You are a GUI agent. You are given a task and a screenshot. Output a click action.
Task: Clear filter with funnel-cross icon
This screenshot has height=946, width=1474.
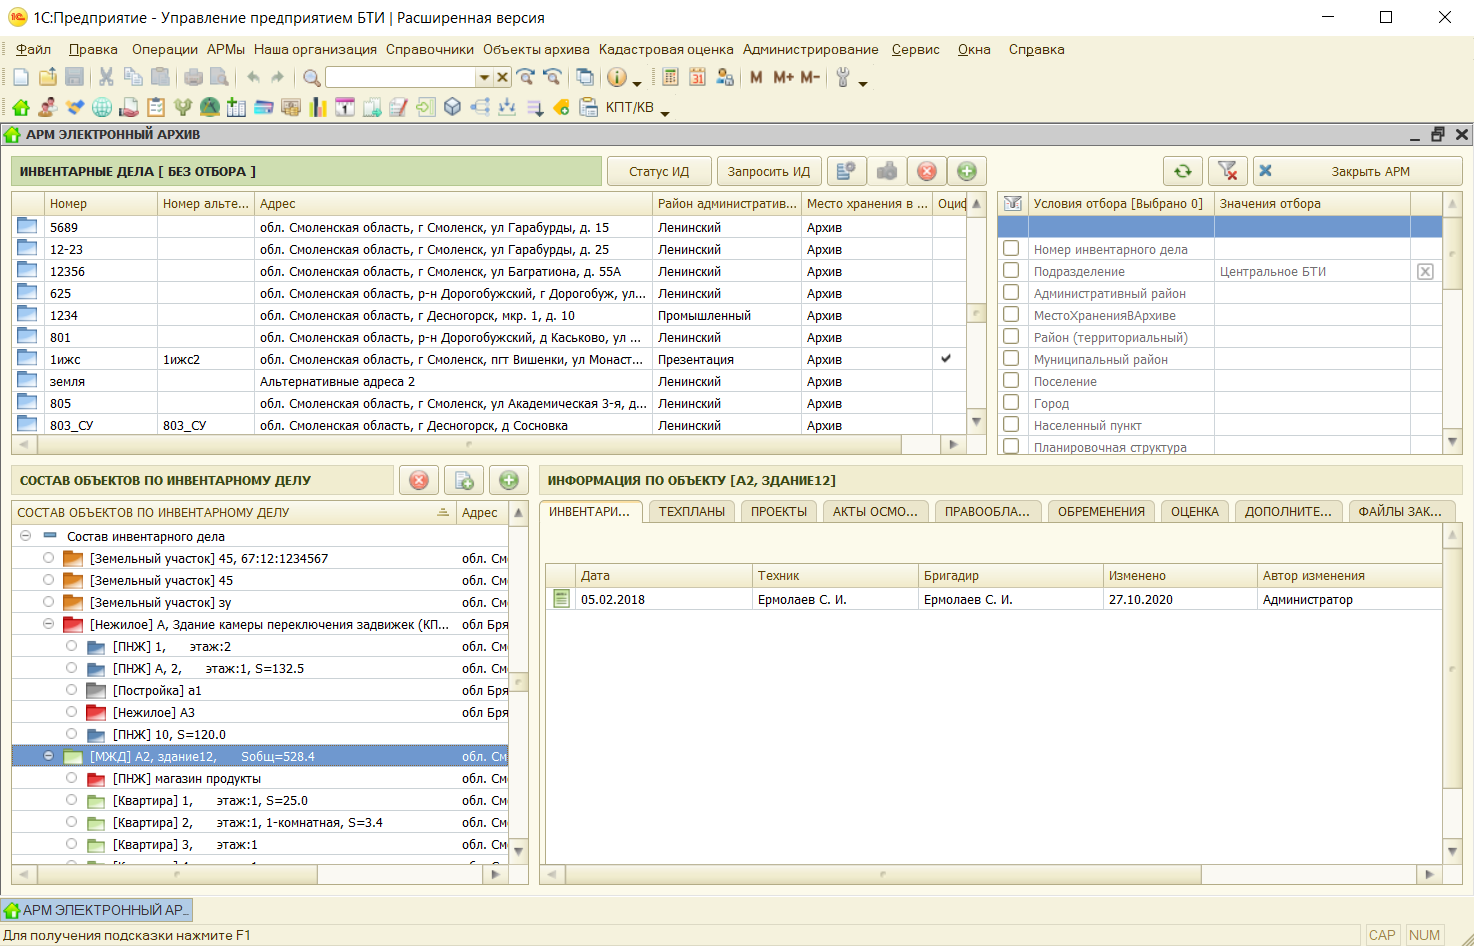(1228, 171)
